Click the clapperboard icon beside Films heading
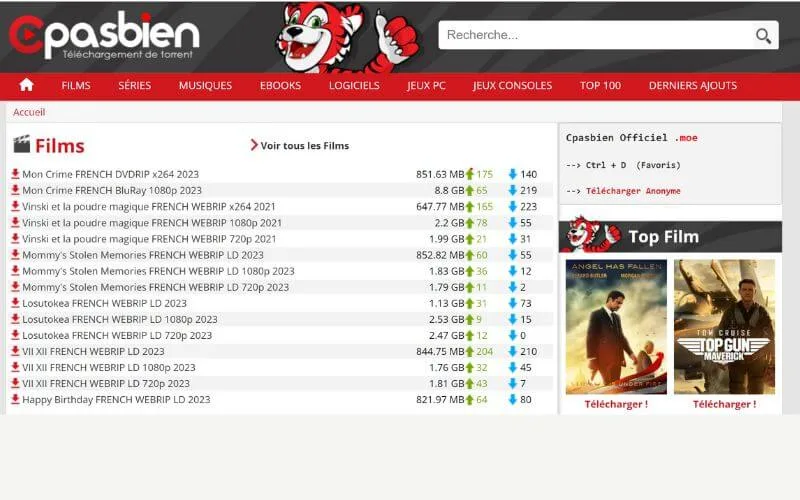 21,144
